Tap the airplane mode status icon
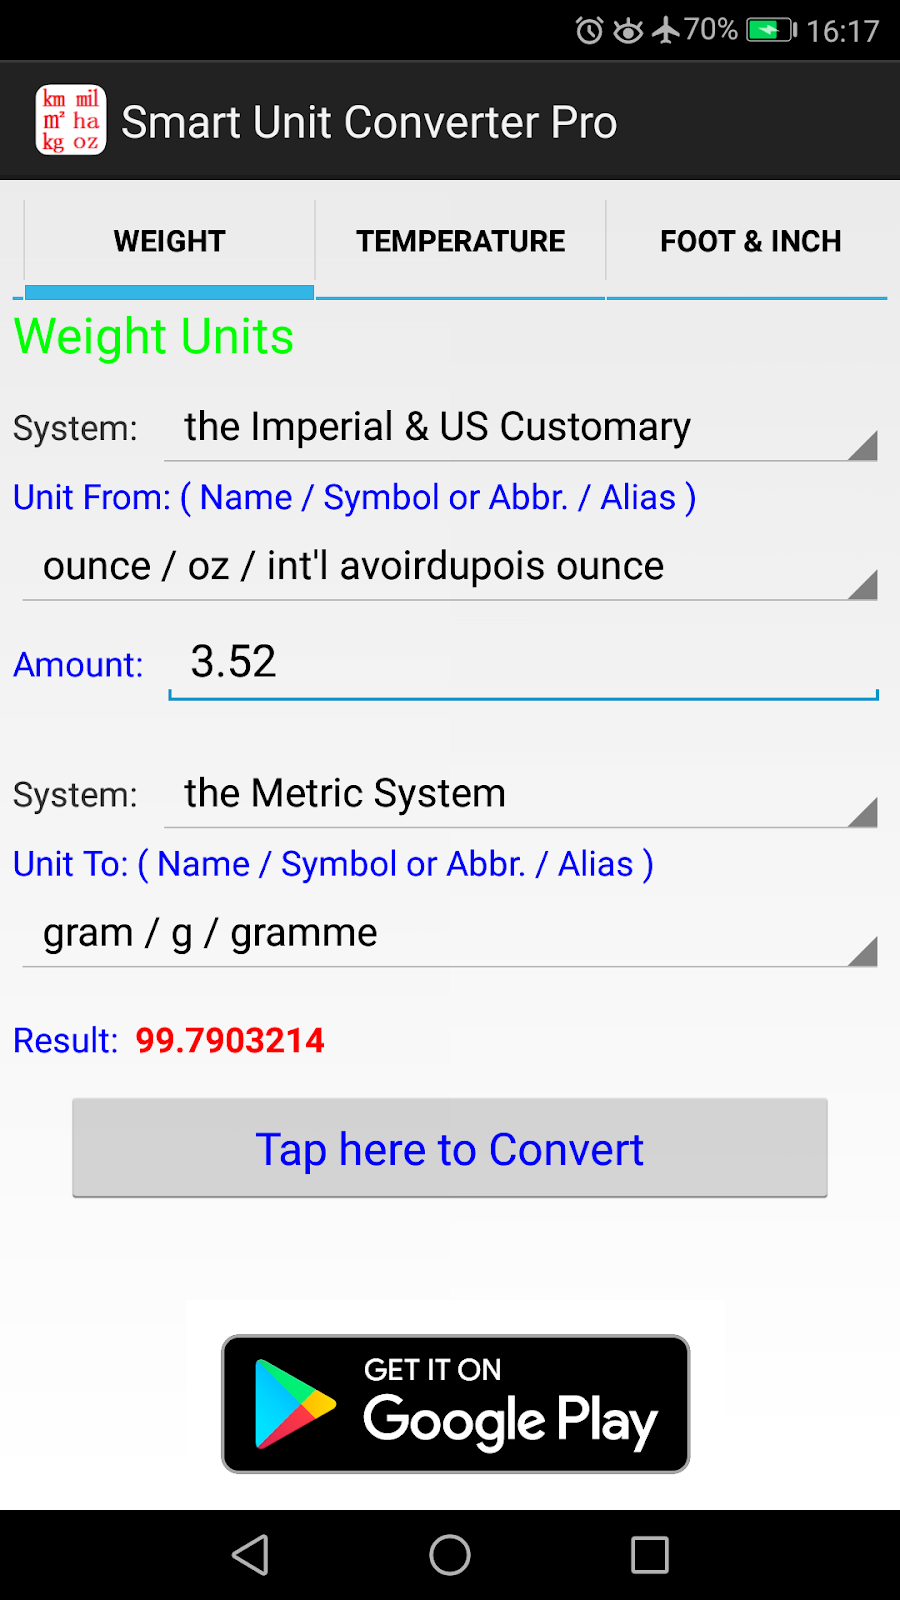Image resolution: width=900 pixels, height=1600 pixels. (x=666, y=30)
